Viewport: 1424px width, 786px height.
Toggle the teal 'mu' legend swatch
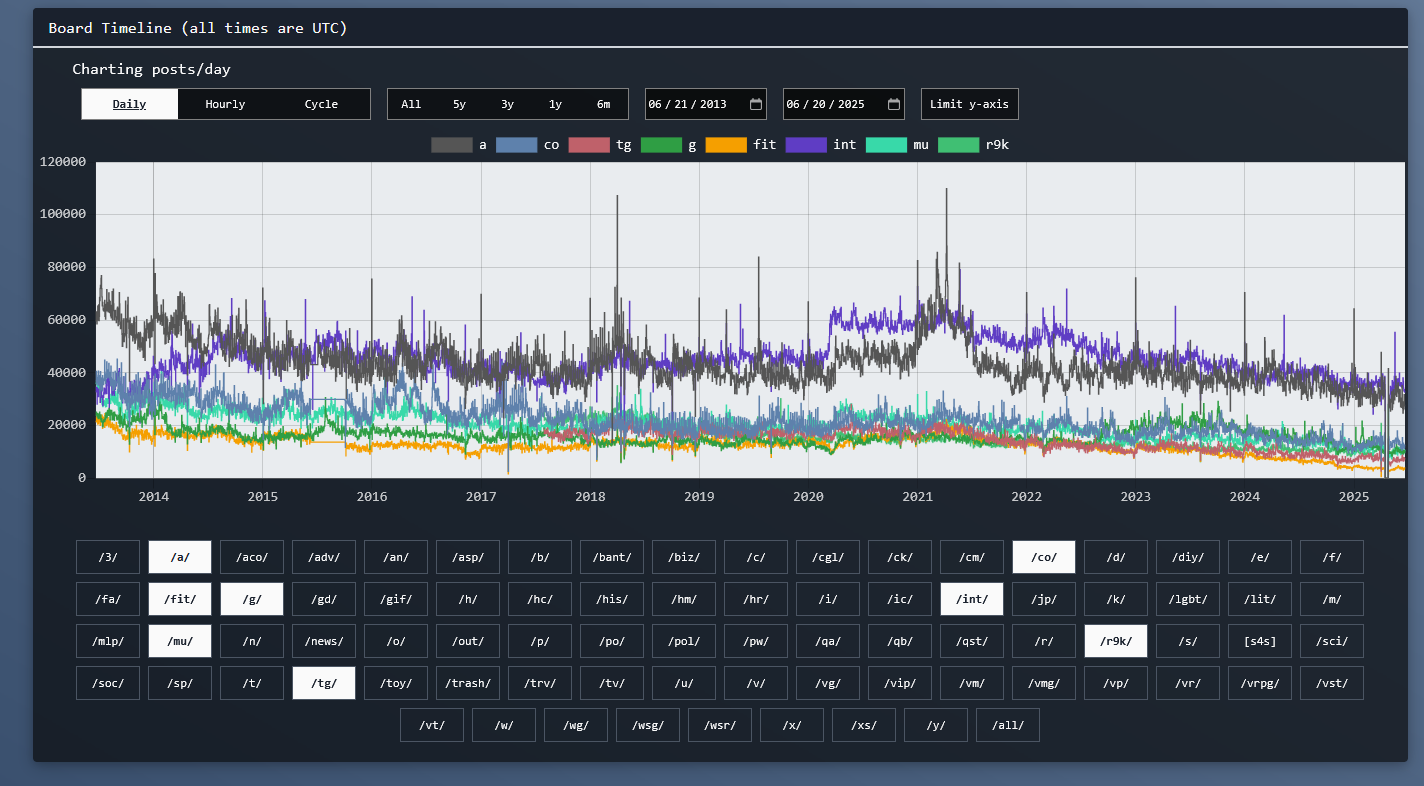coord(886,145)
